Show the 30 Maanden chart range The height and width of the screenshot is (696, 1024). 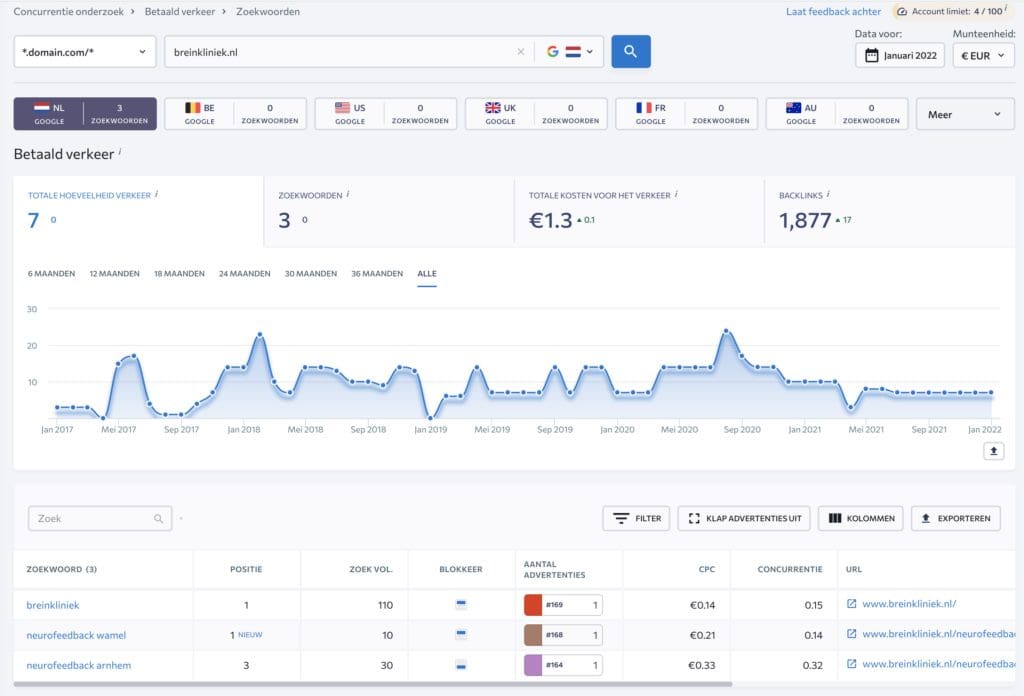click(310, 274)
